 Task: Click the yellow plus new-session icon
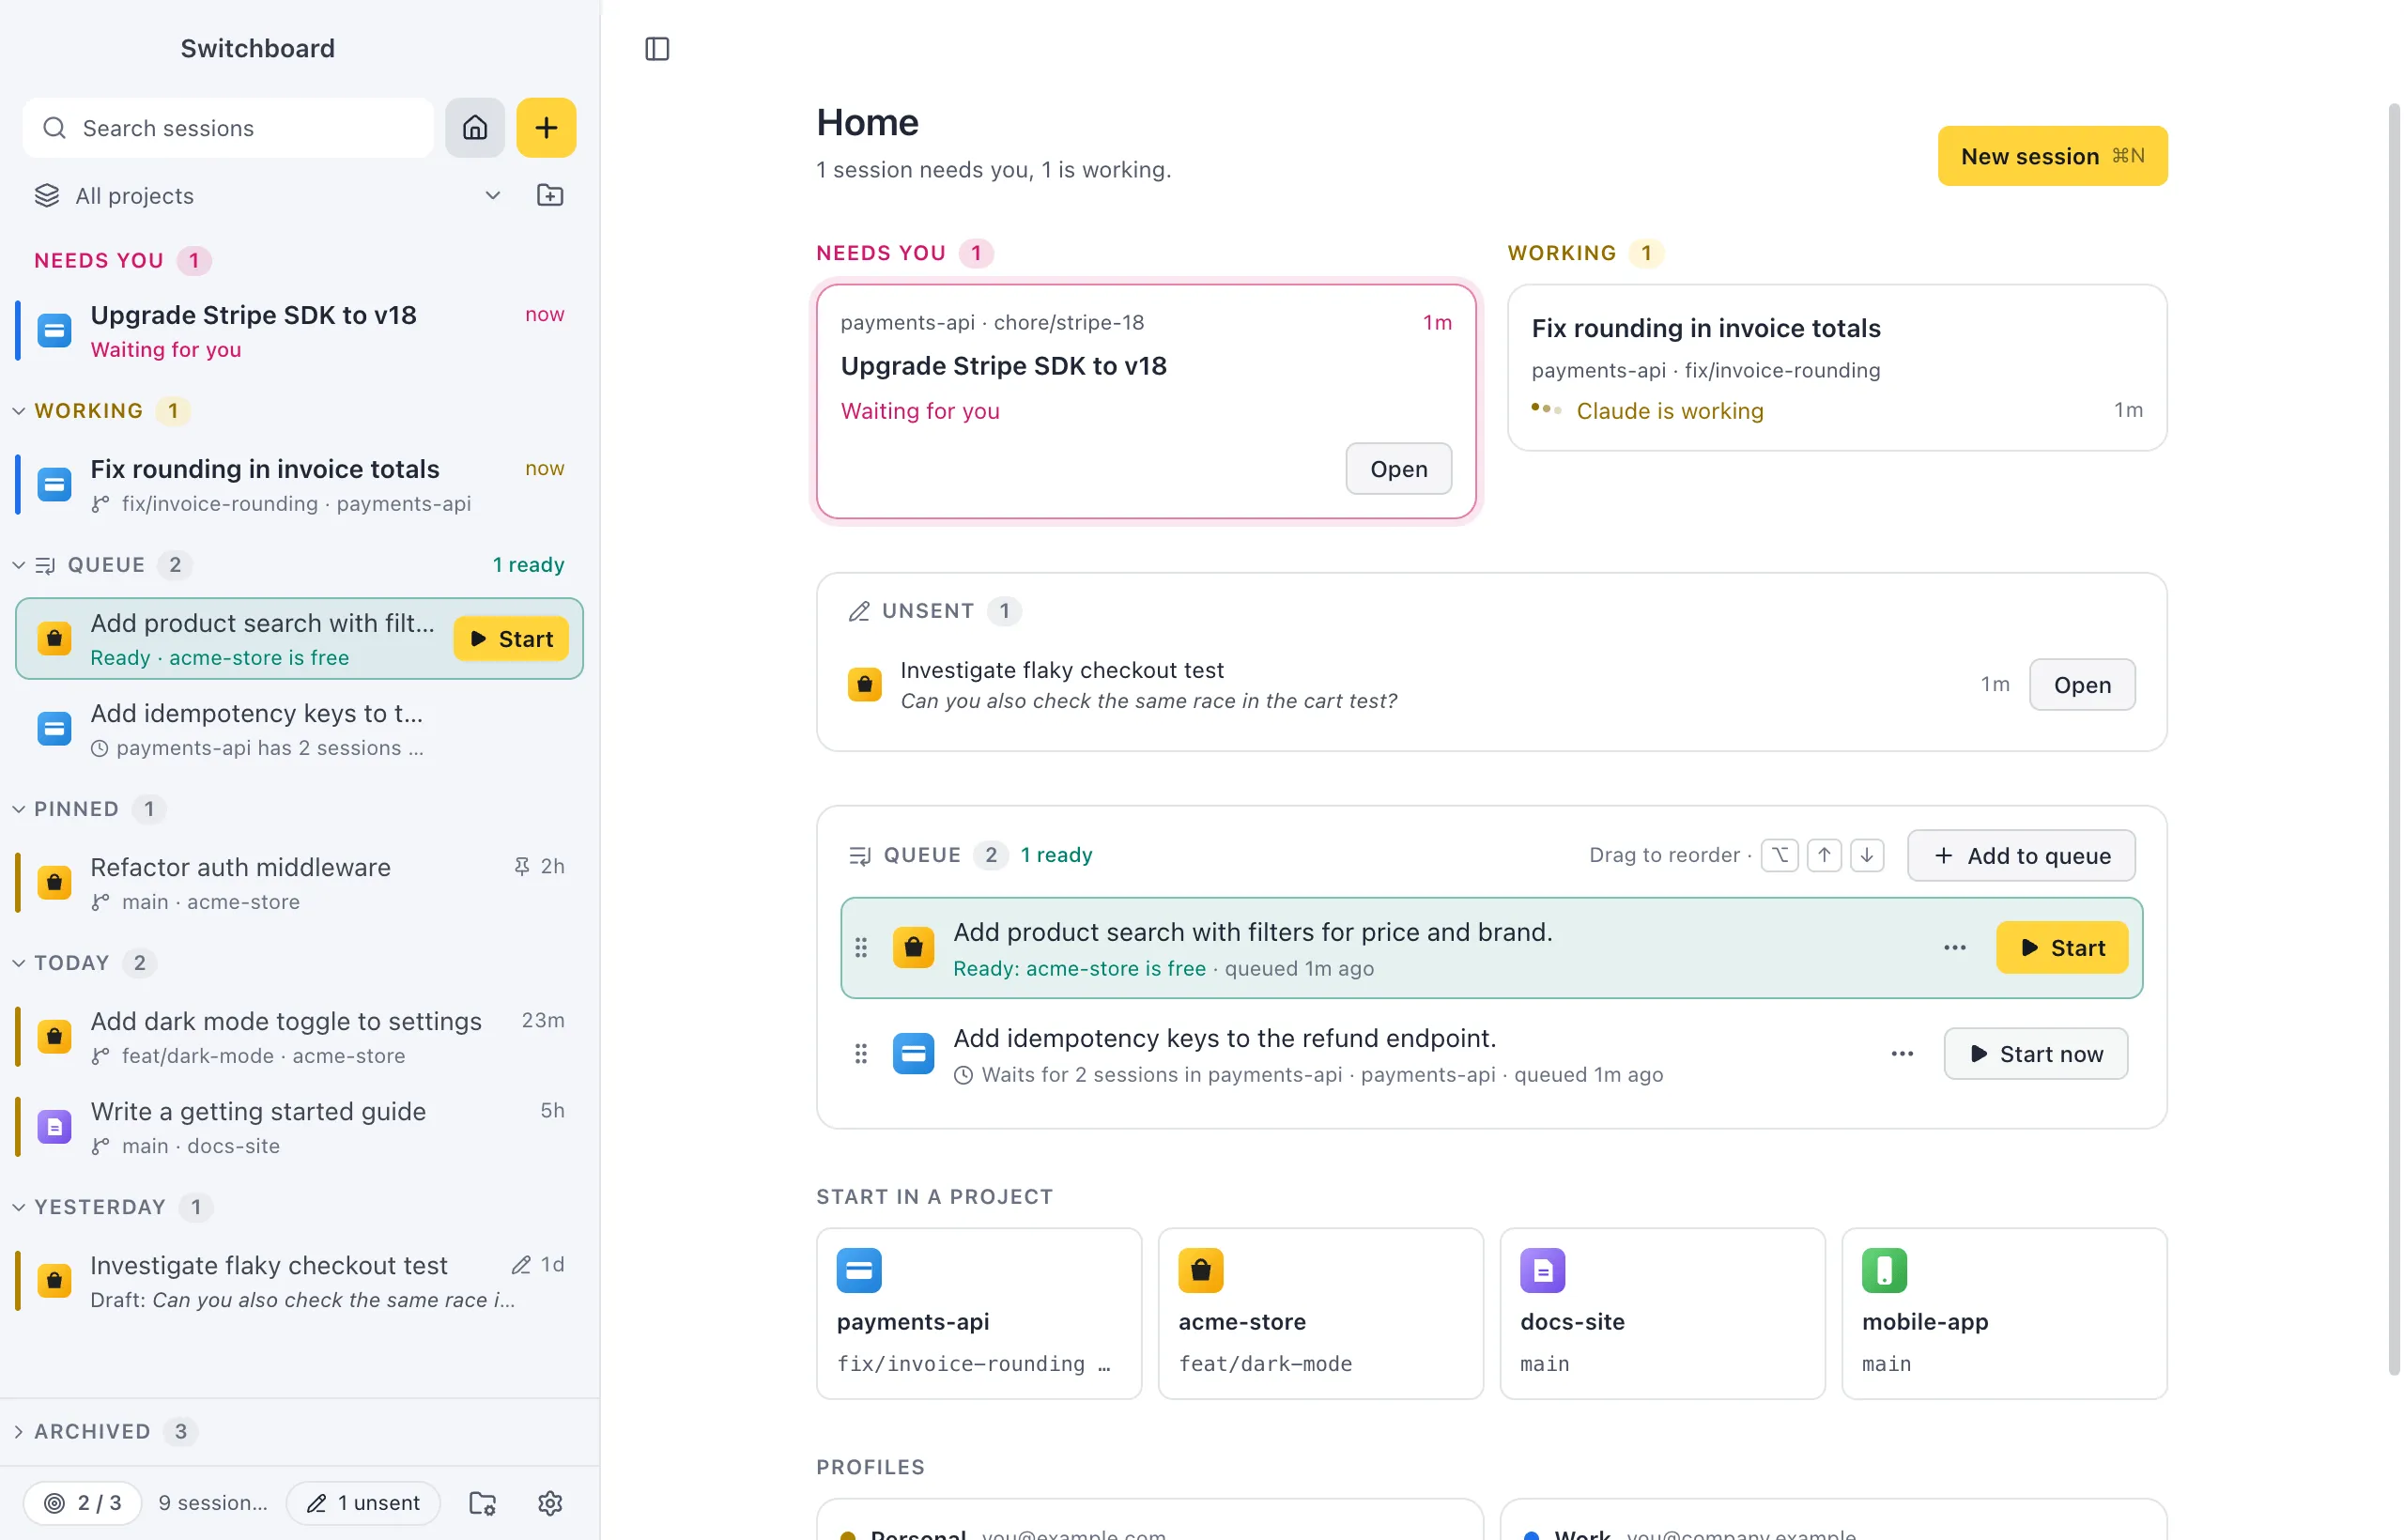click(546, 128)
